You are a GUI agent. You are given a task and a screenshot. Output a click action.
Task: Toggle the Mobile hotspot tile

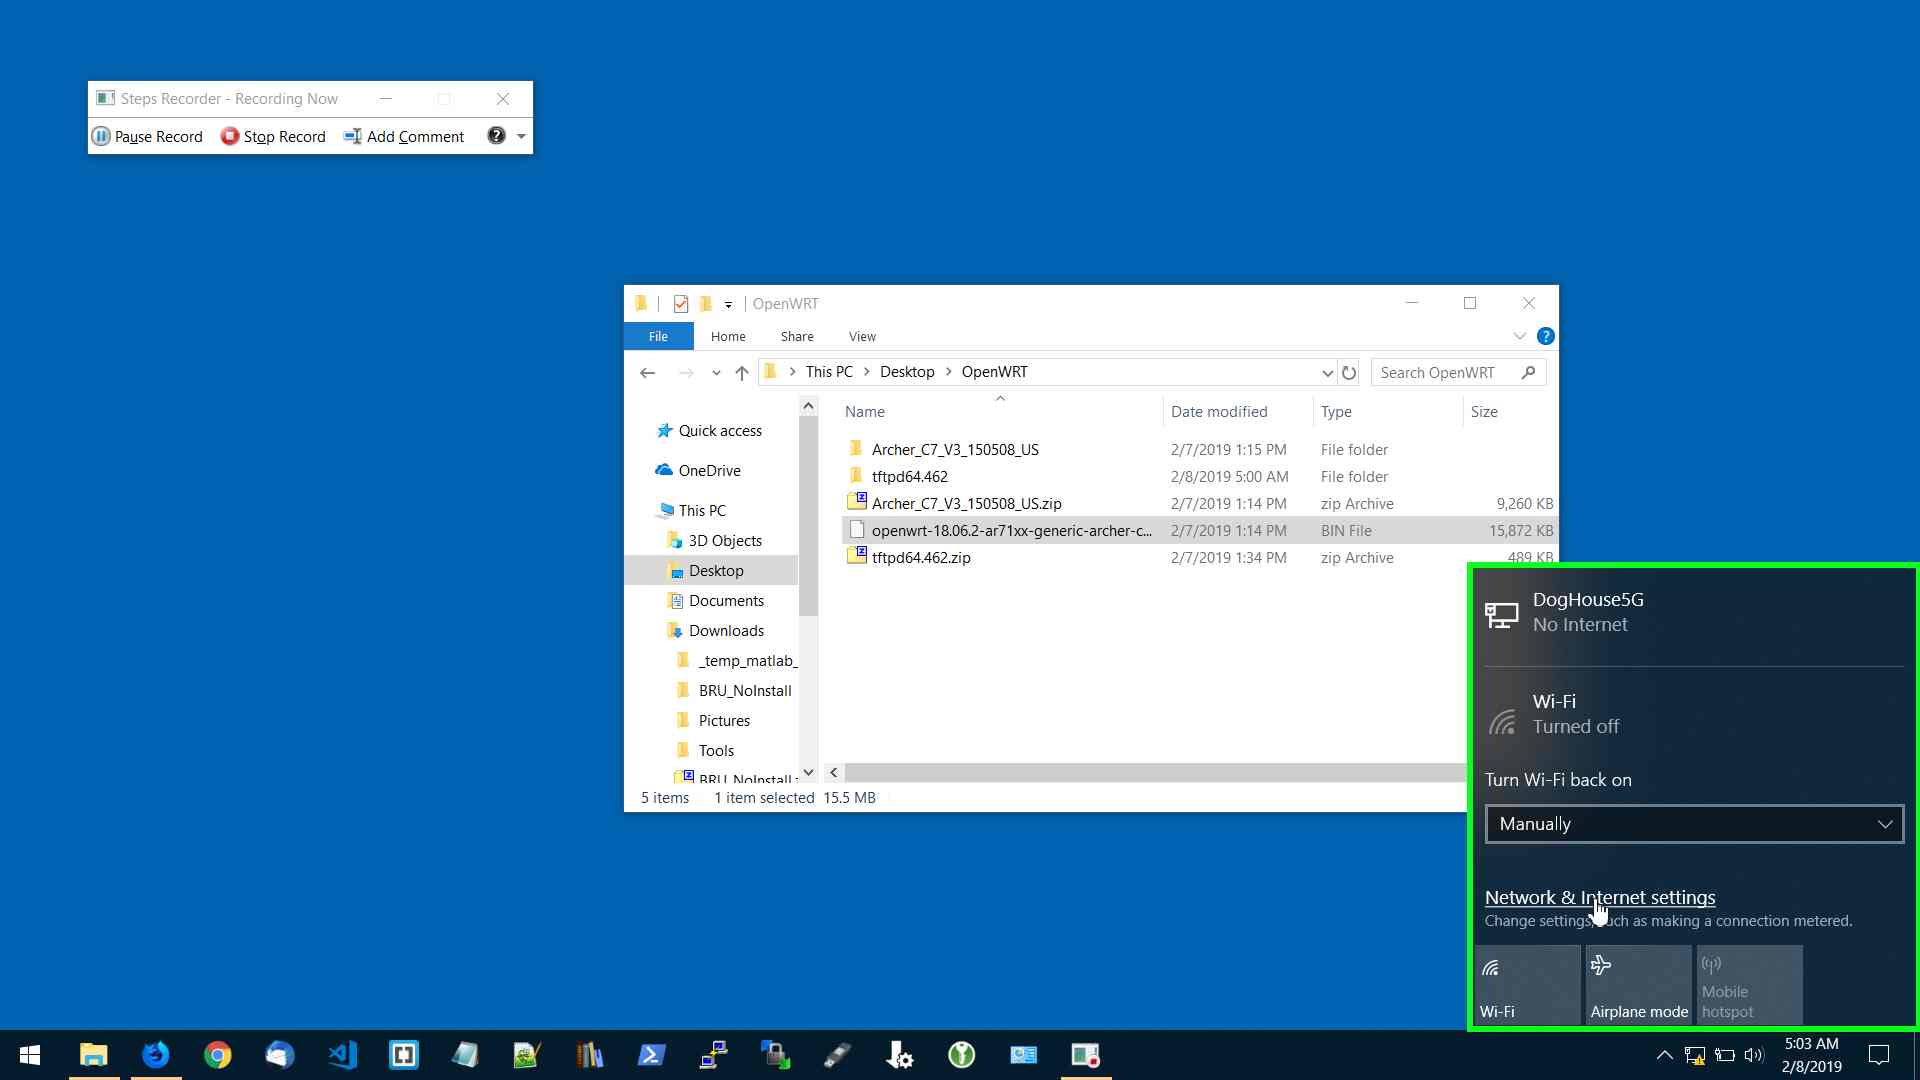[x=1749, y=985]
